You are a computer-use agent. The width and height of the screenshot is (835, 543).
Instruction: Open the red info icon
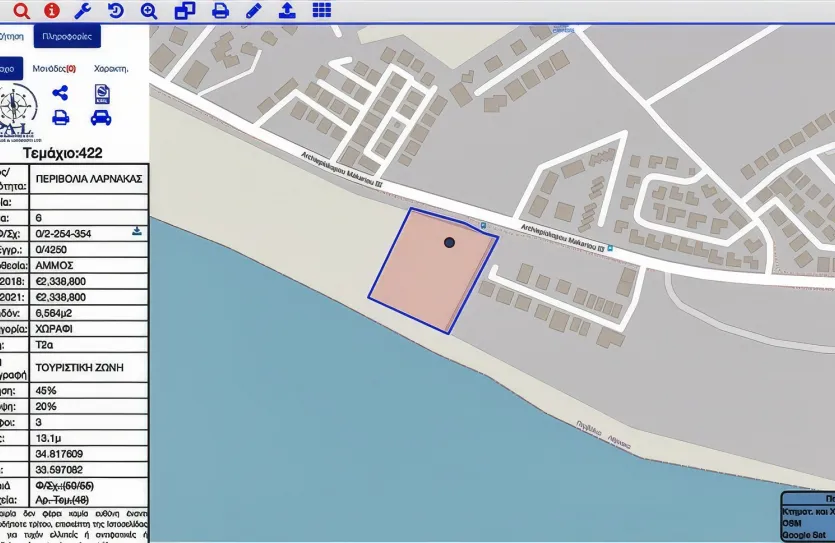coord(51,11)
